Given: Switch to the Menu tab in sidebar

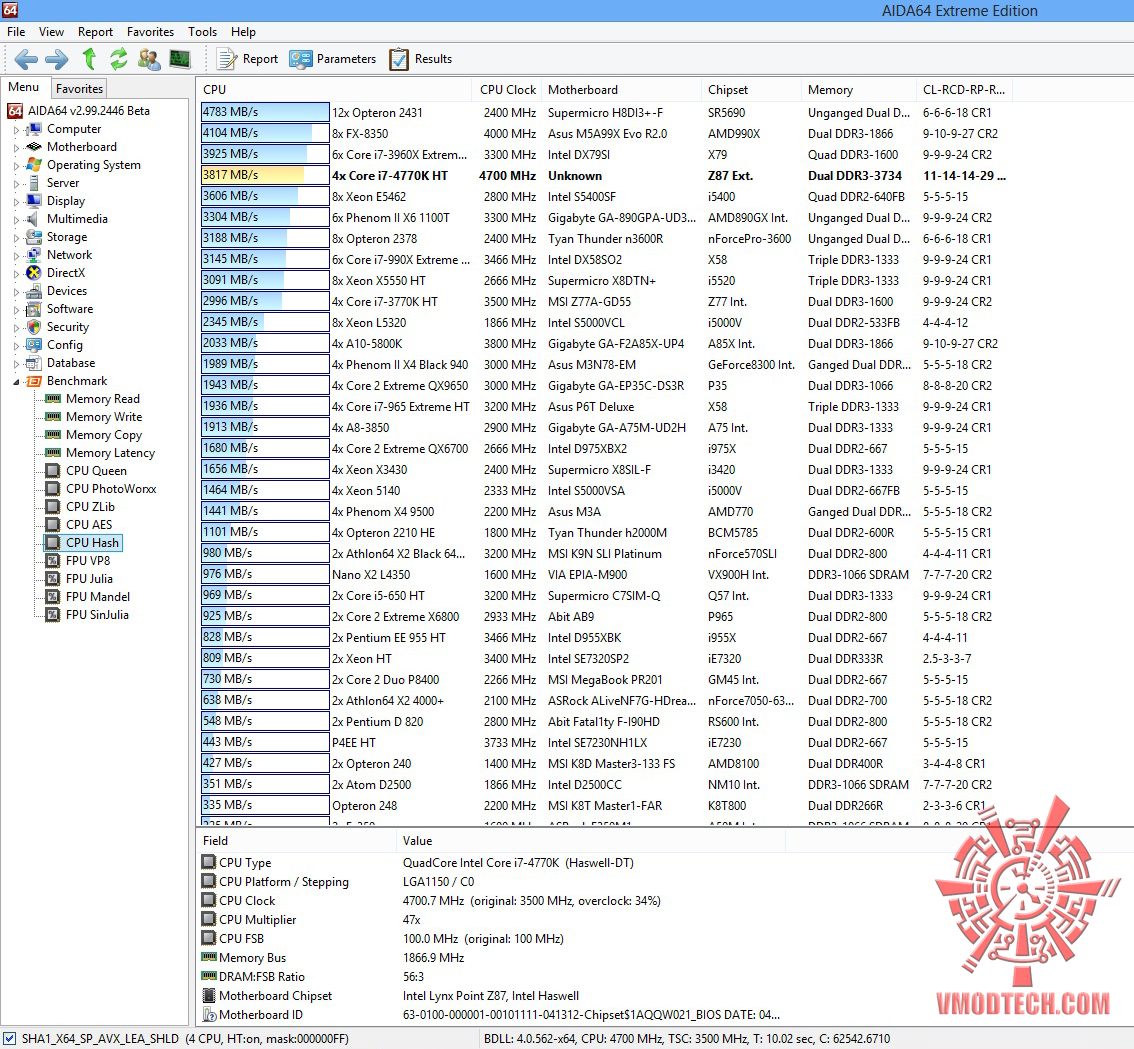Looking at the screenshot, I should (24, 87).
